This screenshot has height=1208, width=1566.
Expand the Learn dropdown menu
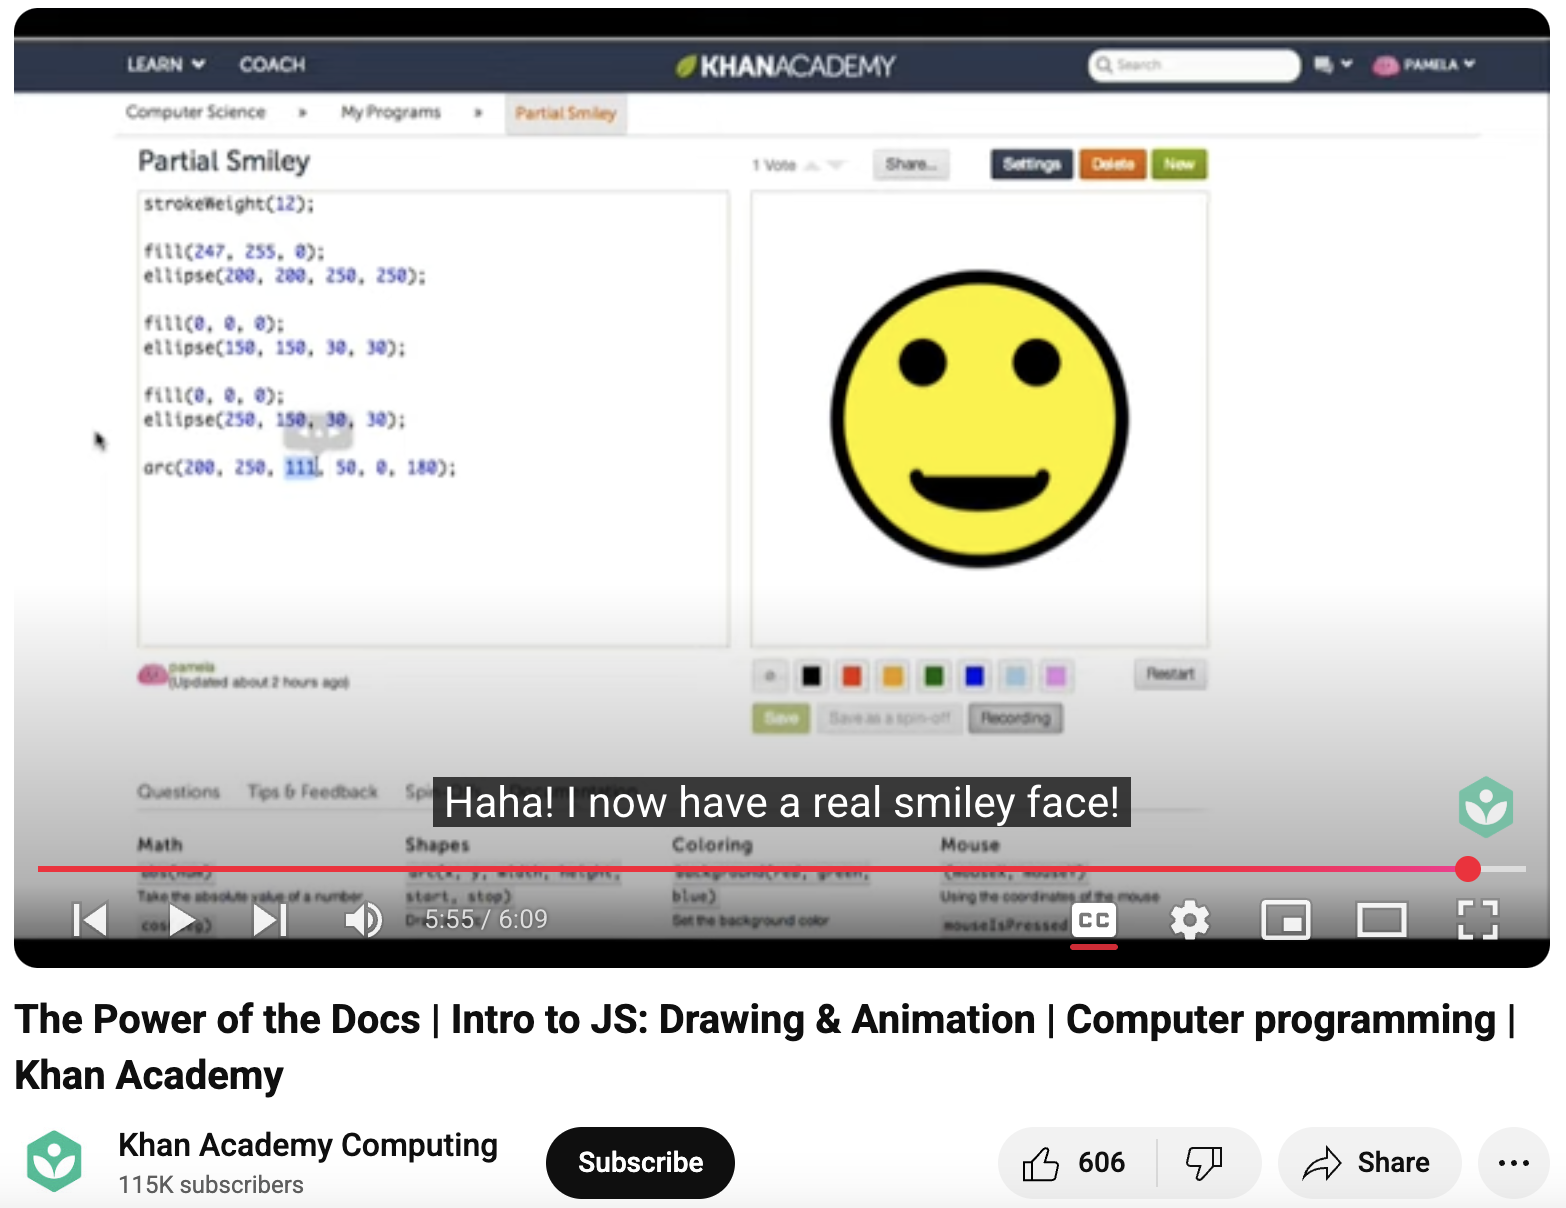pos(164,64)
